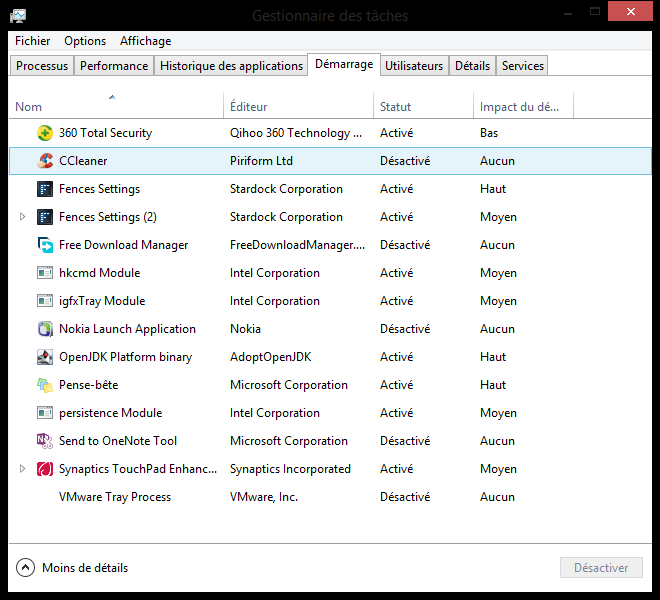This screenshot has width=660, height=600.
Task: Click Désactivé status in CCleaner row
Action: coord(405,161)
